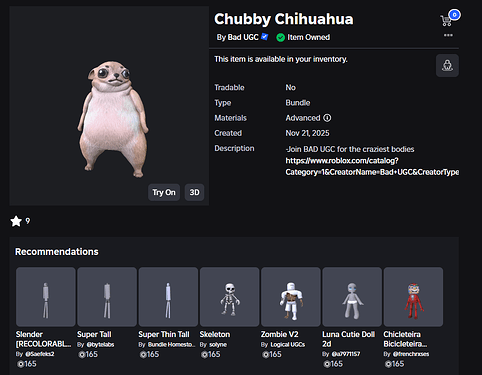Open creator Logical UGCs under Zombie V2
Viewport: 482px width, 375px height.
[x=288, y=344]
